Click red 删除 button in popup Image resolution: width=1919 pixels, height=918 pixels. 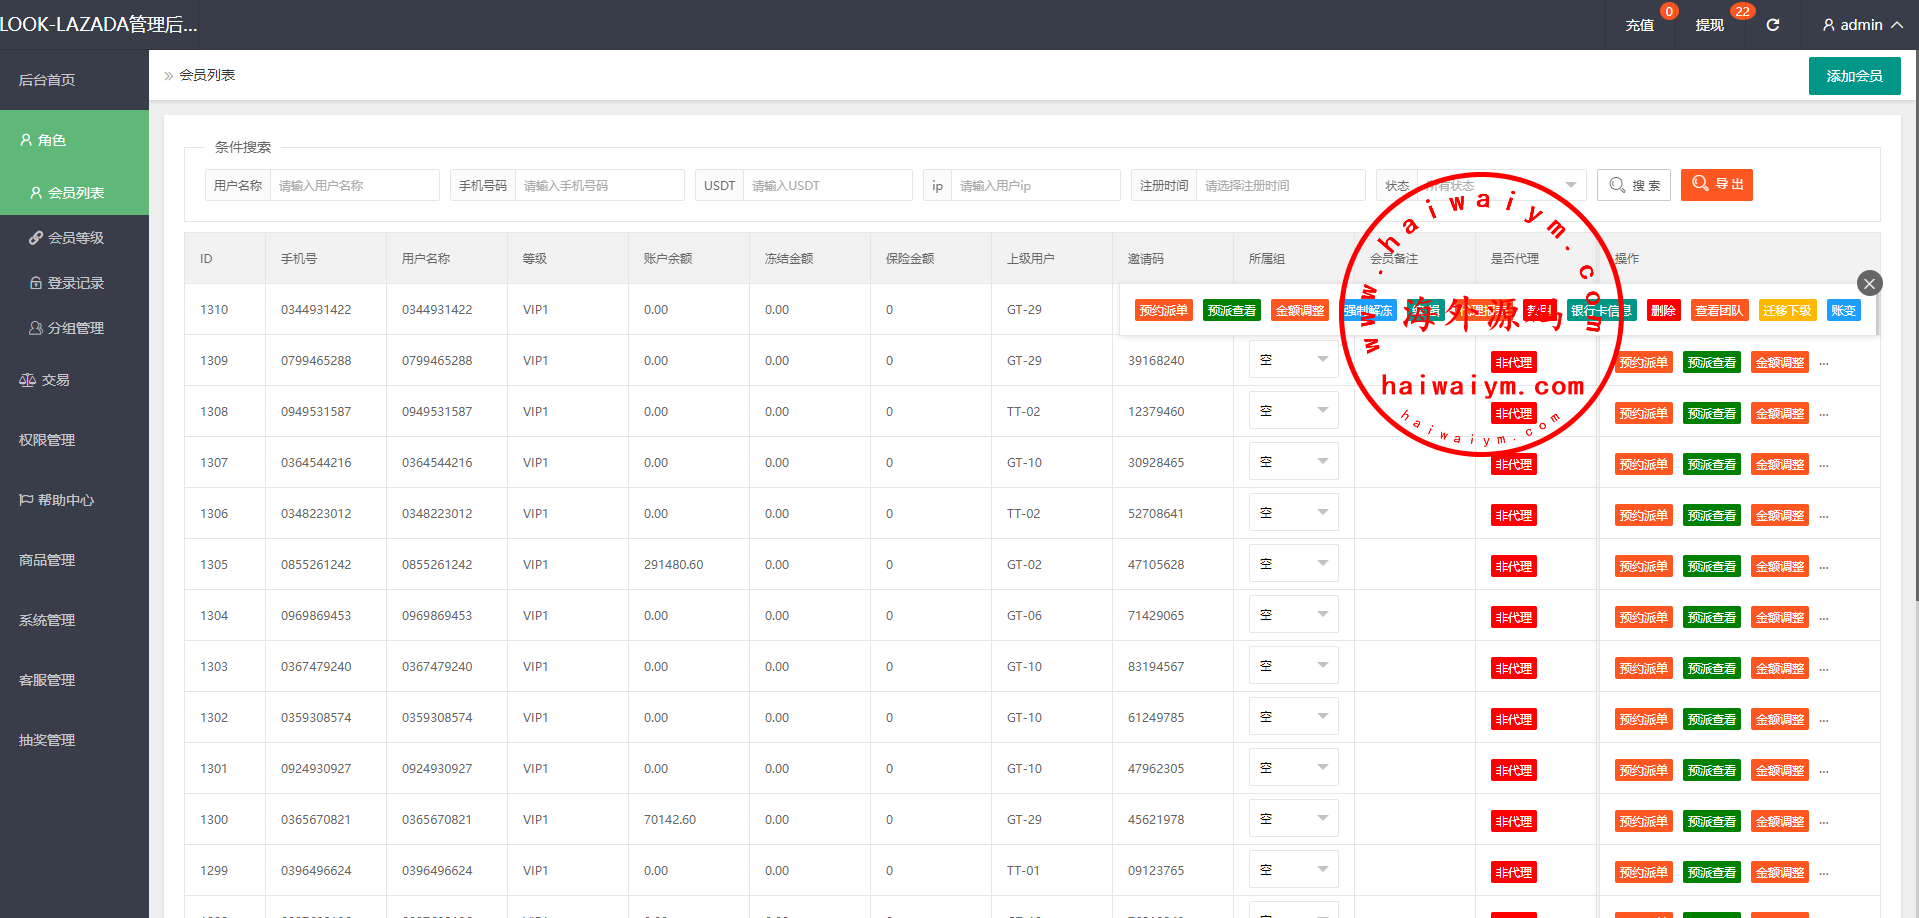tap(1663, 310)
